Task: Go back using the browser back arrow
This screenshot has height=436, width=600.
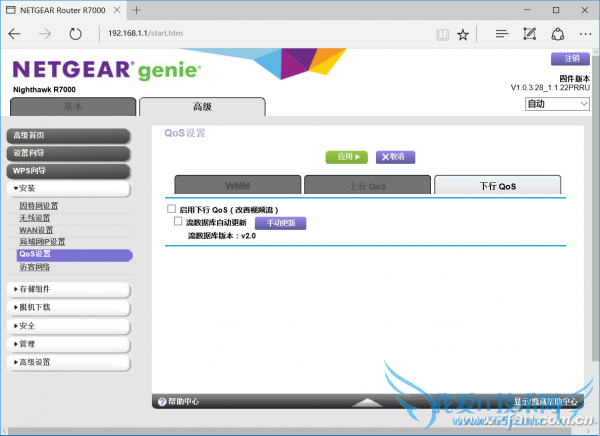Action: tap(14, 34)
